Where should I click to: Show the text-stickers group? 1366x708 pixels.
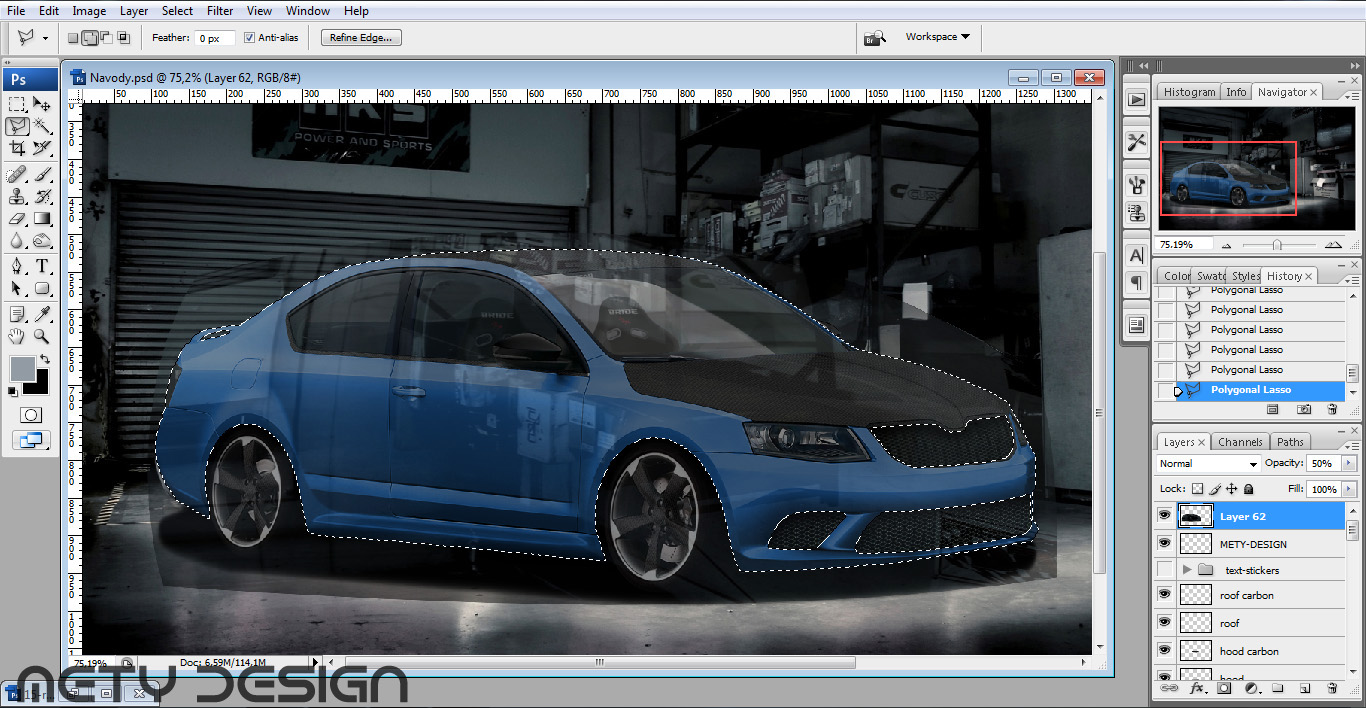pos(1164,569)
